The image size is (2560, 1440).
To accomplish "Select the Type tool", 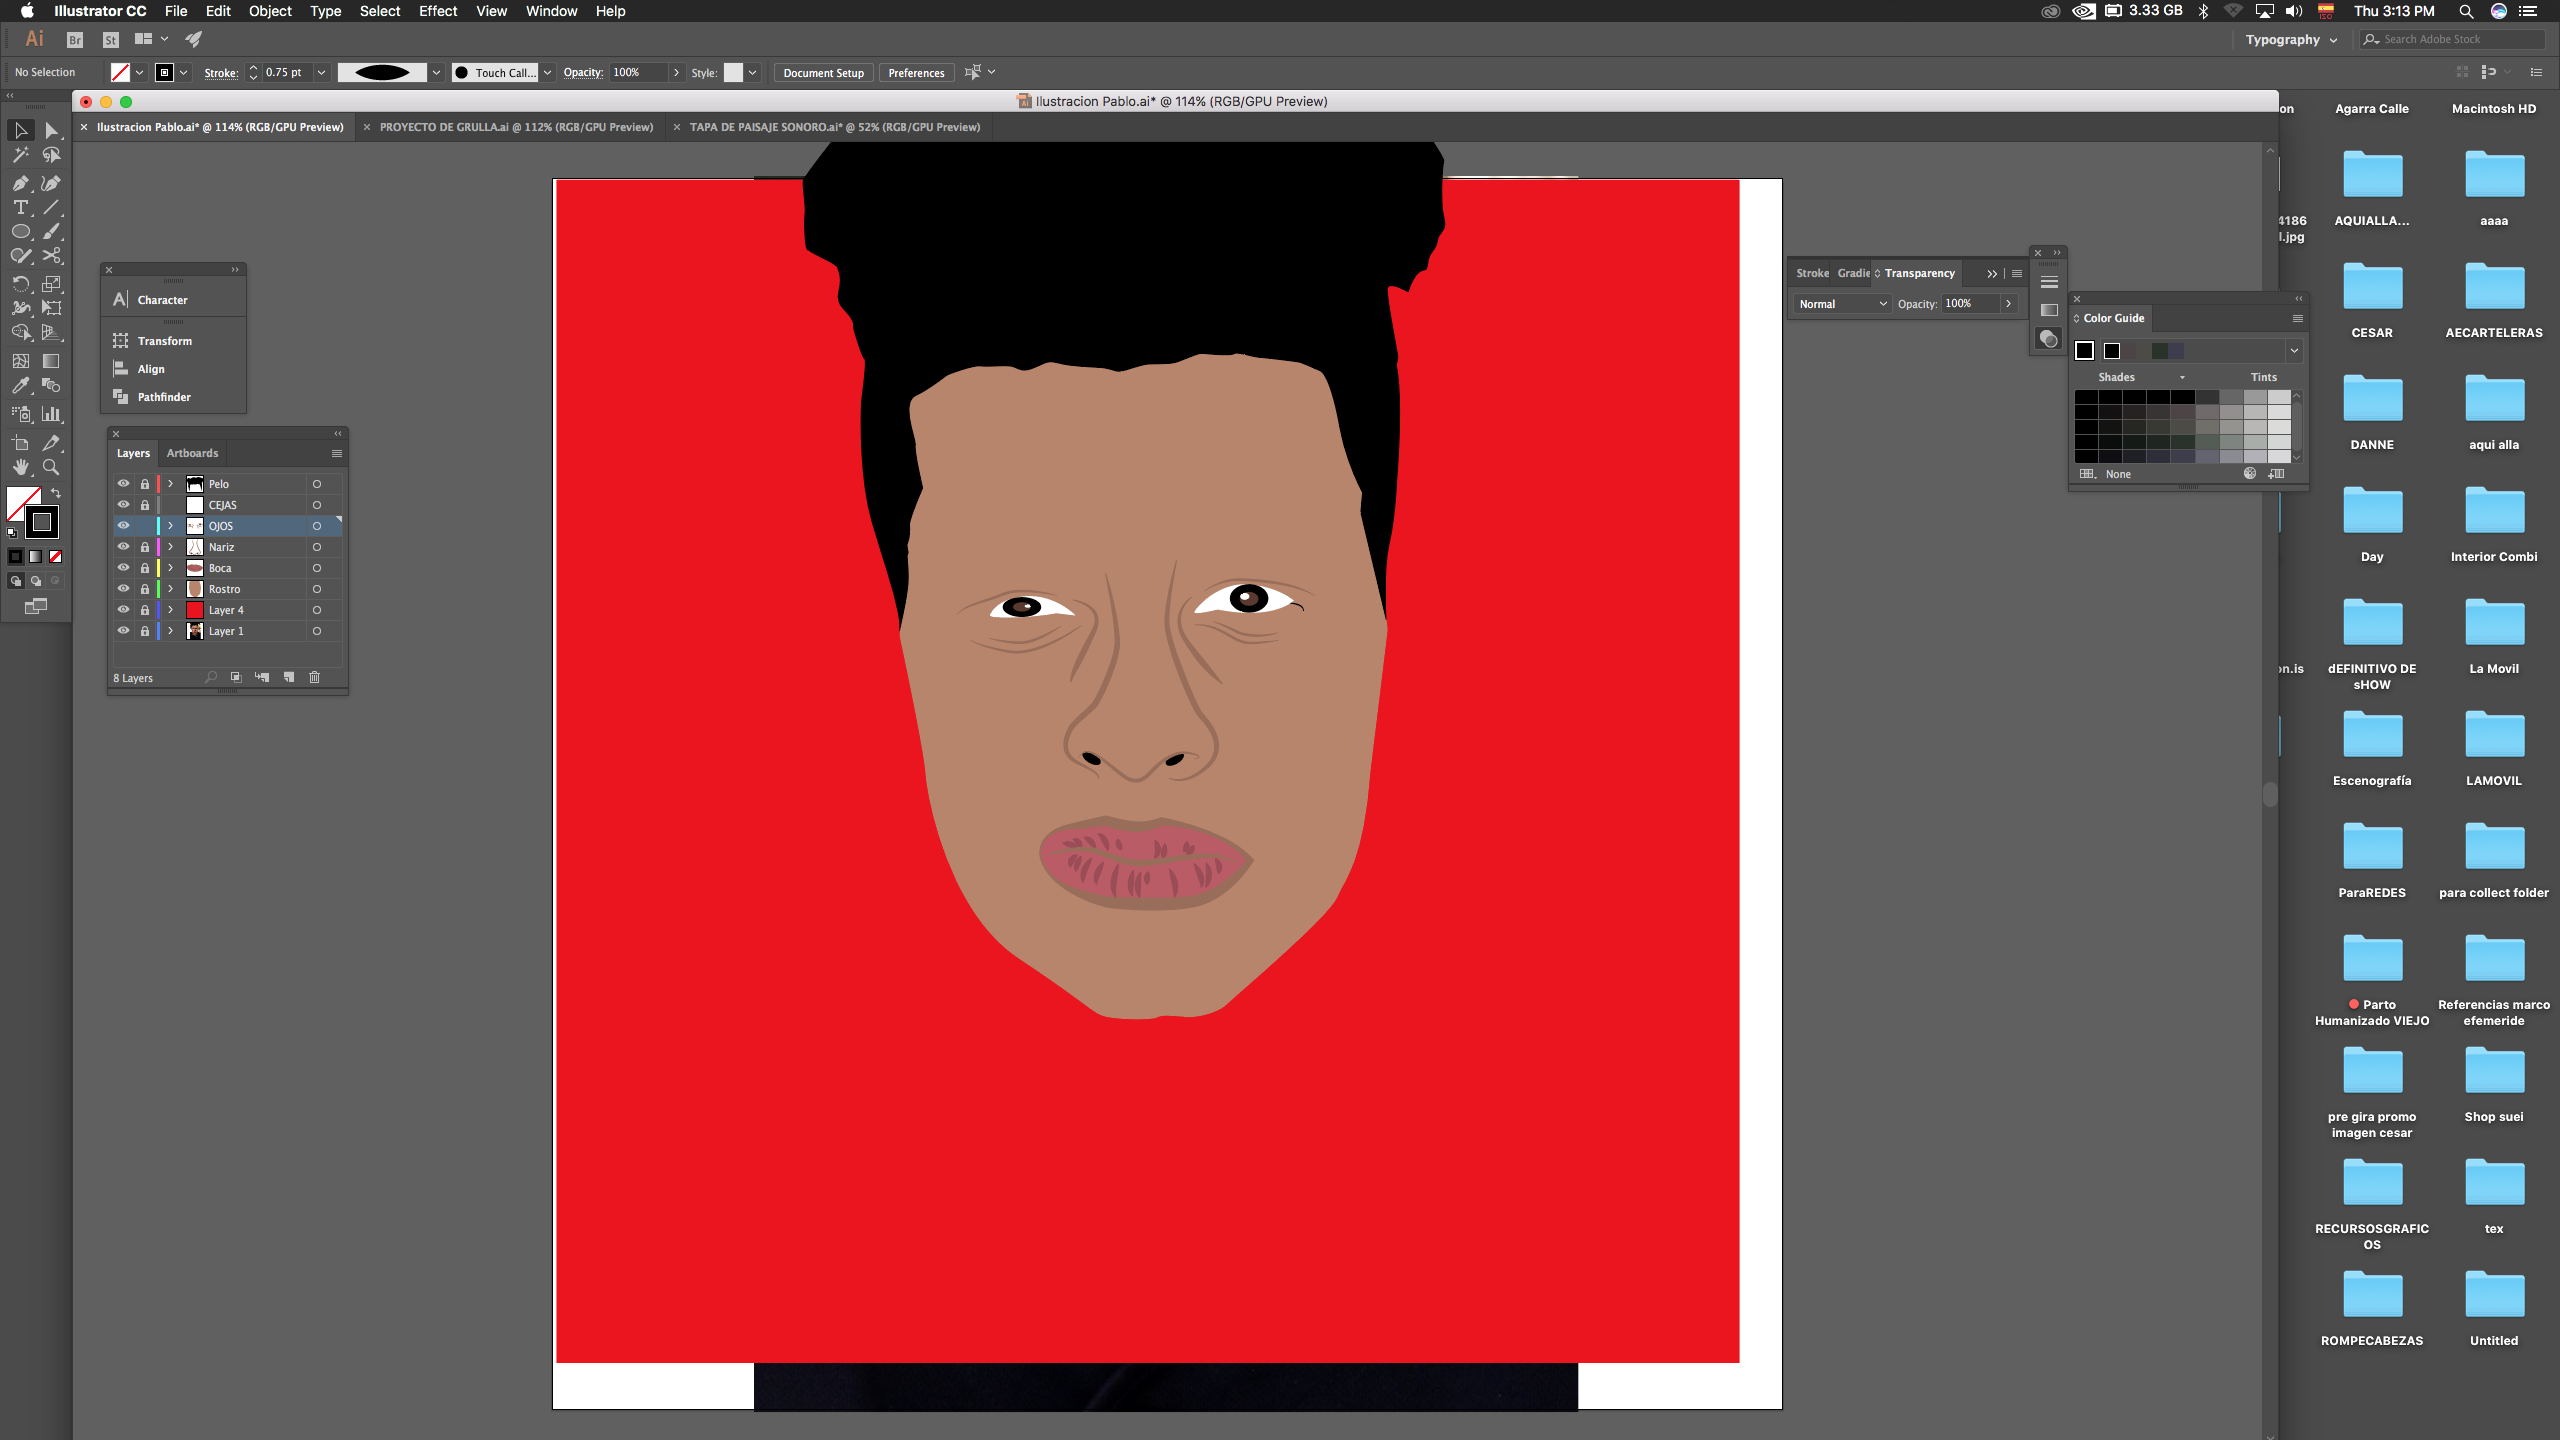I will click(20, 207).
